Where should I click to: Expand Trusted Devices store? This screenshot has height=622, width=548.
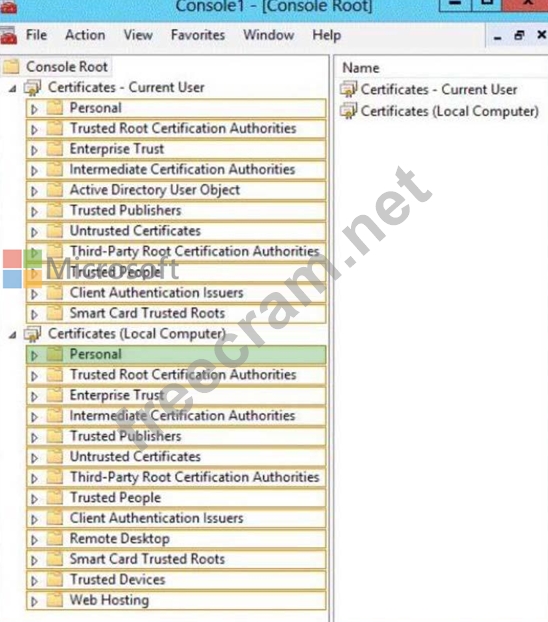(x=35, y=581)
